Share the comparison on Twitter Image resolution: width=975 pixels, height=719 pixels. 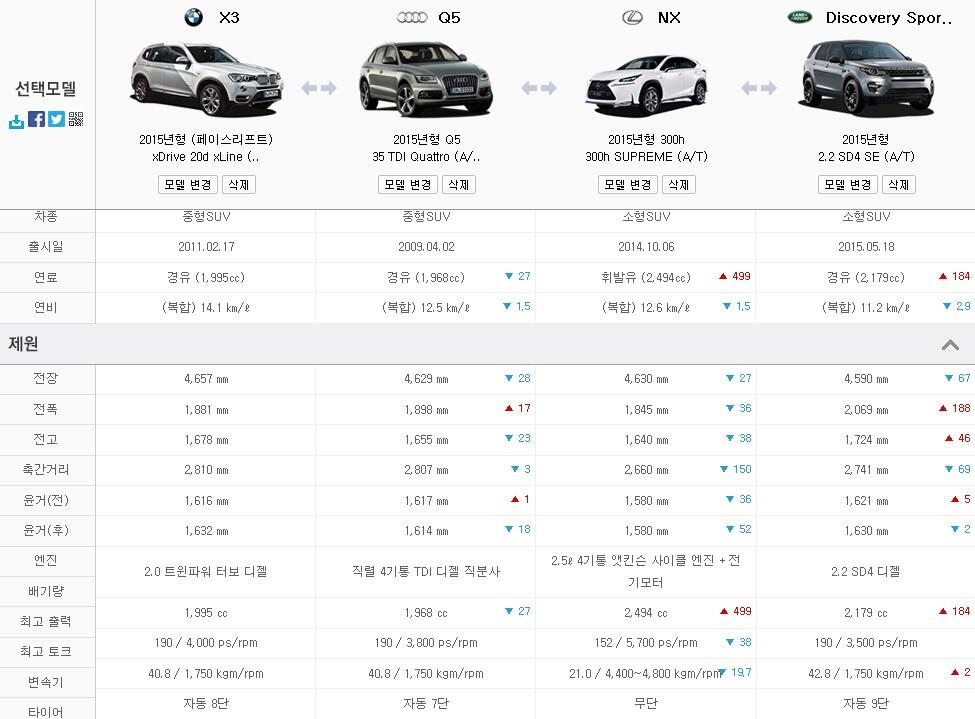tap(56, 120)
